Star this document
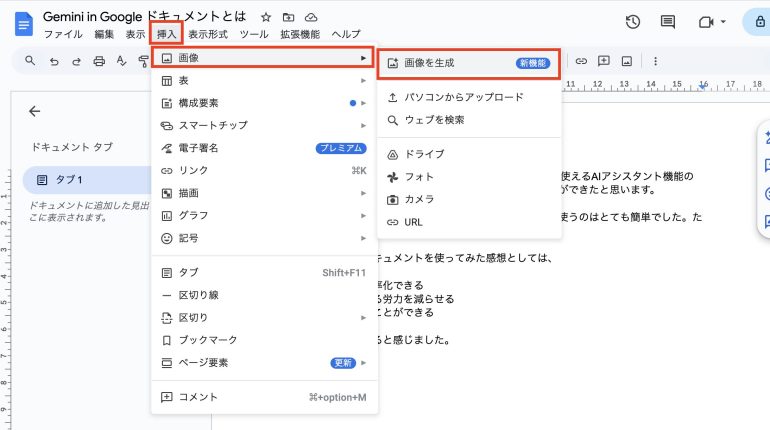Viewport: 770px width, 430px height. [x=266, y=17]
